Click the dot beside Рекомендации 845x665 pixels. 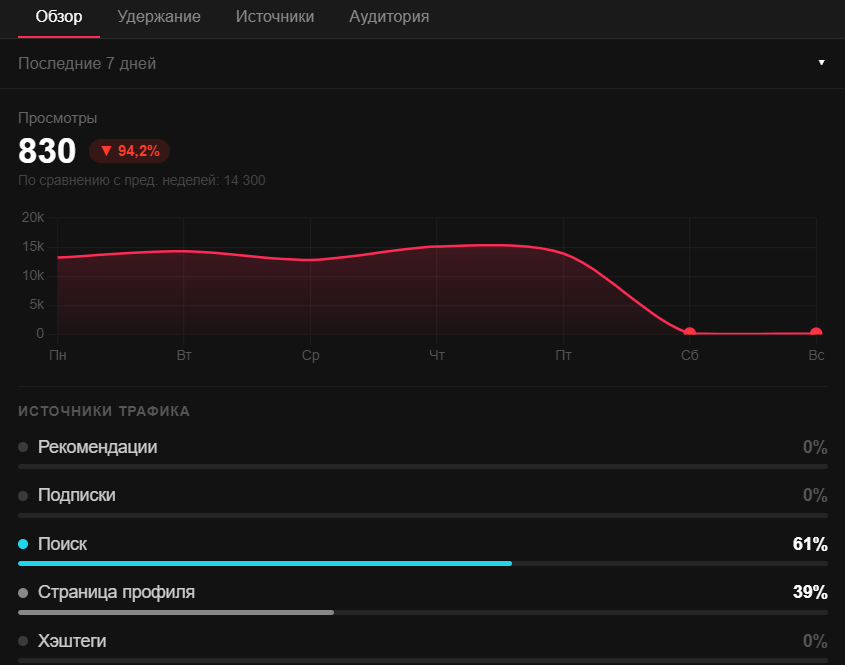pos(23,447)
